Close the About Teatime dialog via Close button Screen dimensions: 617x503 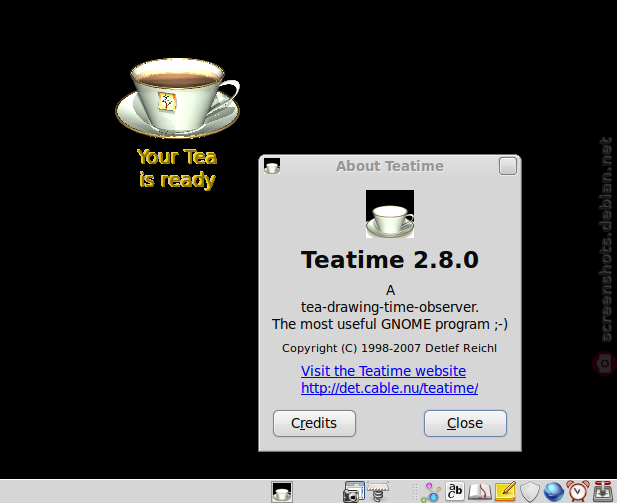pos(465,423)
